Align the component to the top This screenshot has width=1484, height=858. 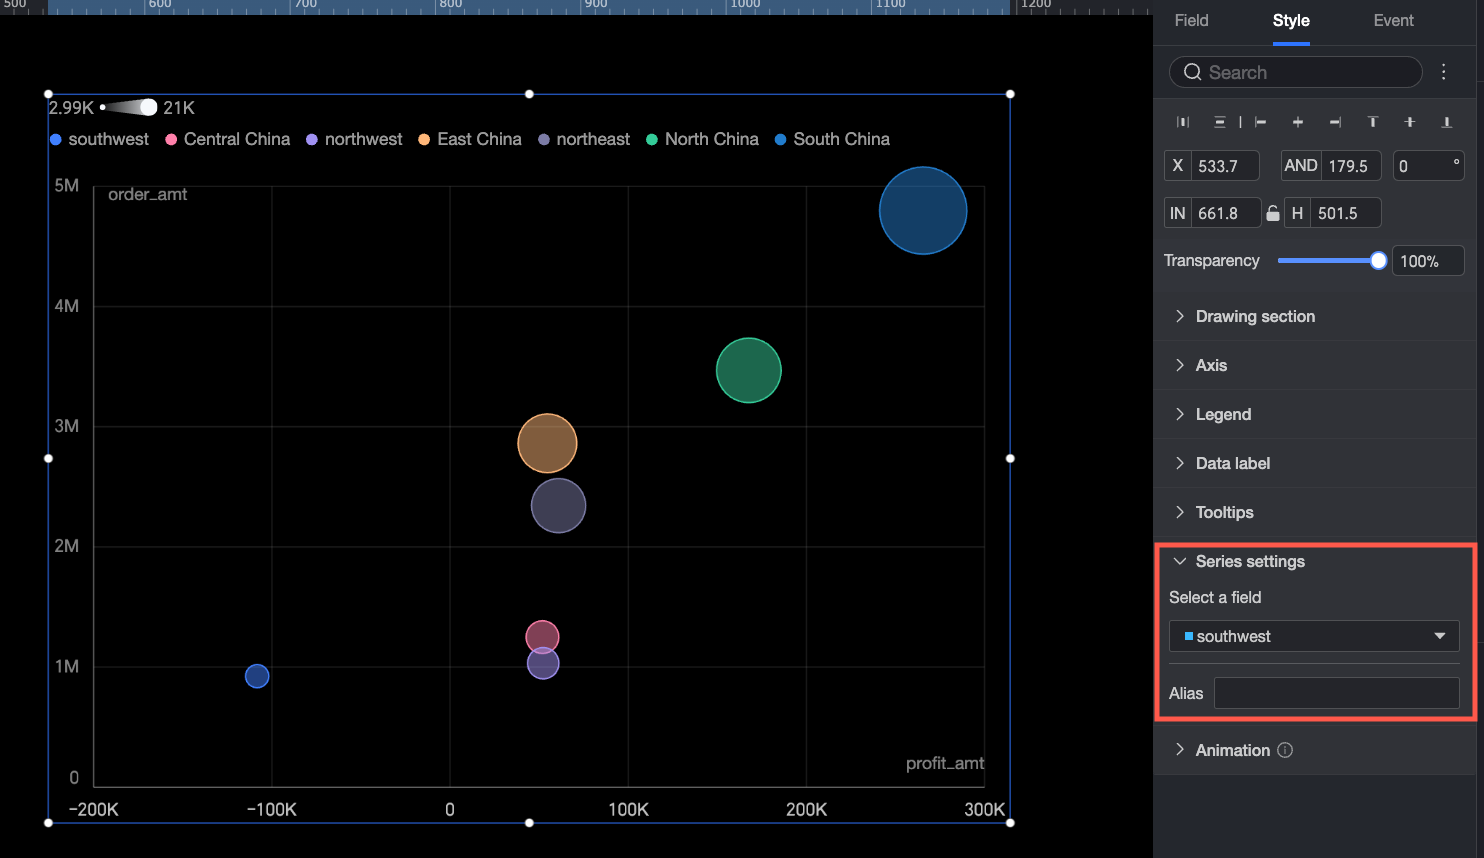(1373, 122)
